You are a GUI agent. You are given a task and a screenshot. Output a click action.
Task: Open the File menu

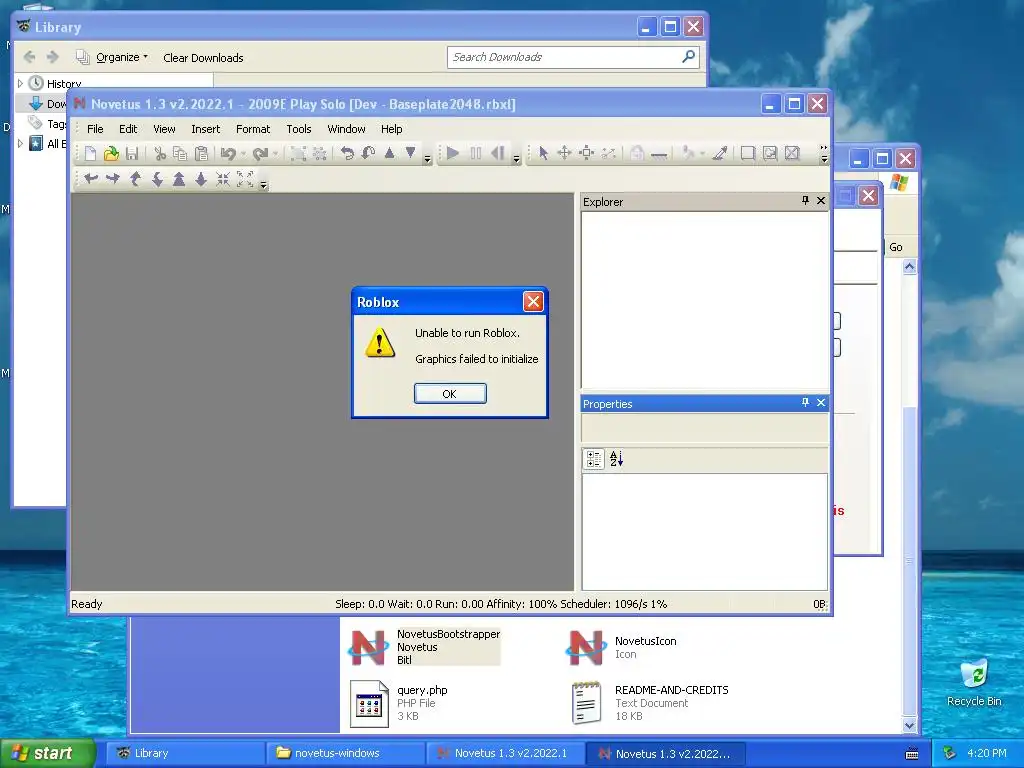[95, 129]
